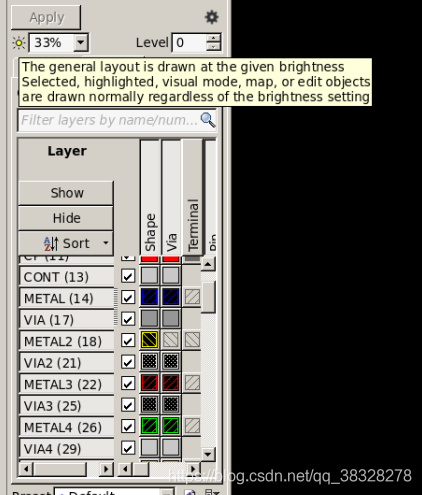
Task: Click the VIA (17) Shape swatch
Action: [x=149, y=318]
